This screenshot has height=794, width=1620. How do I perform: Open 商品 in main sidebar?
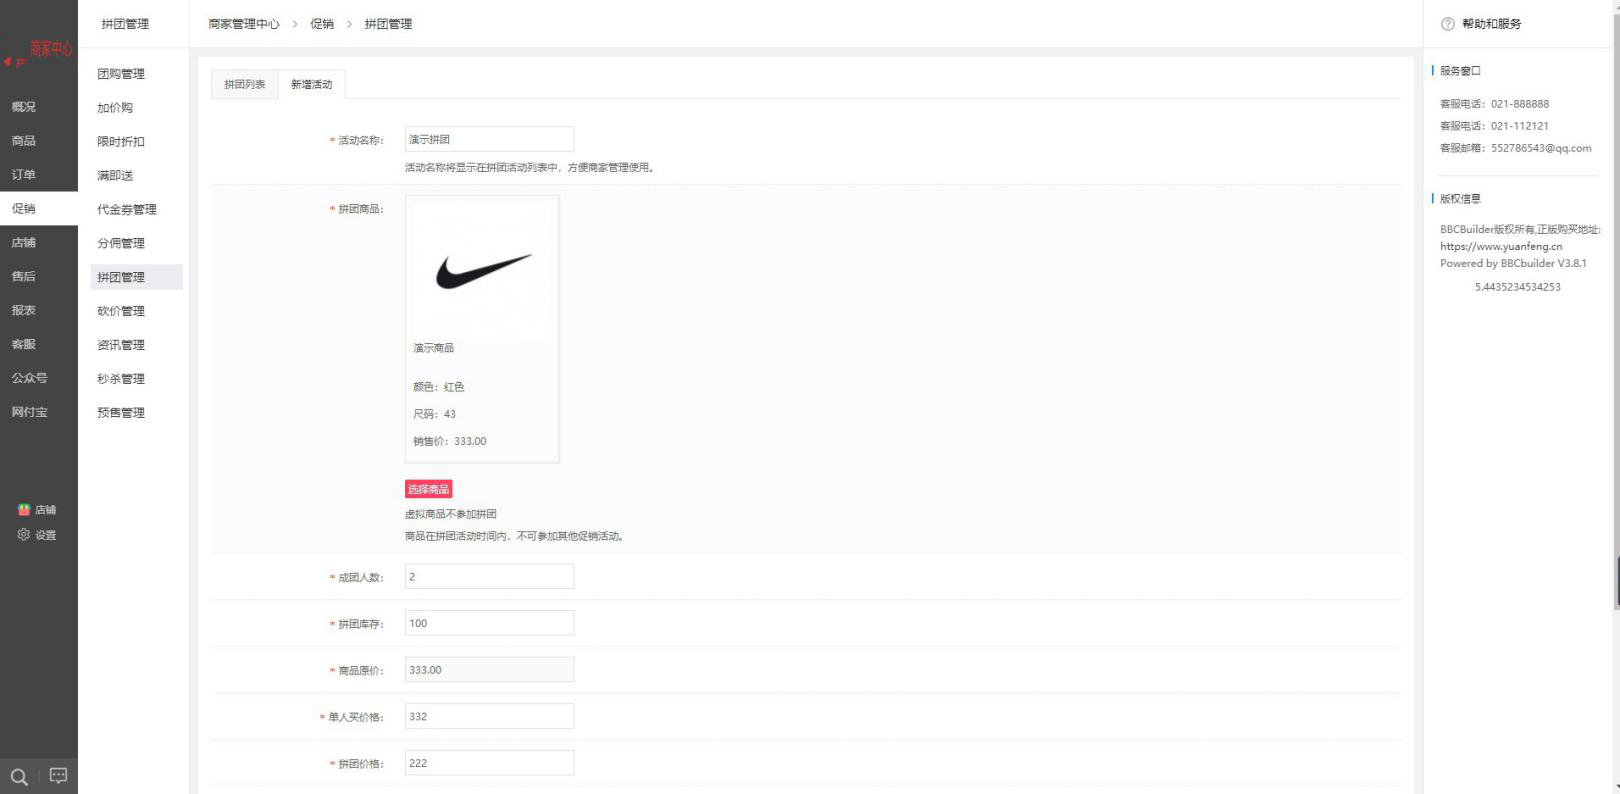(x=24, y=141)
